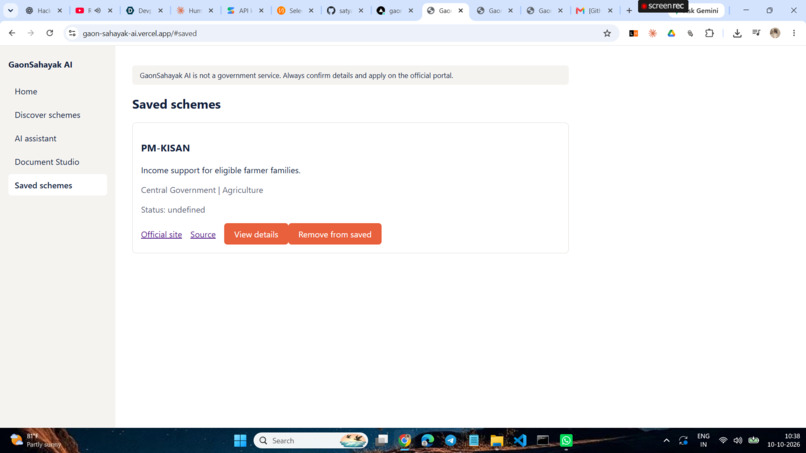Open the Google Drive extension icon
The image size is (806, 453).
click(x=671, y=33)
